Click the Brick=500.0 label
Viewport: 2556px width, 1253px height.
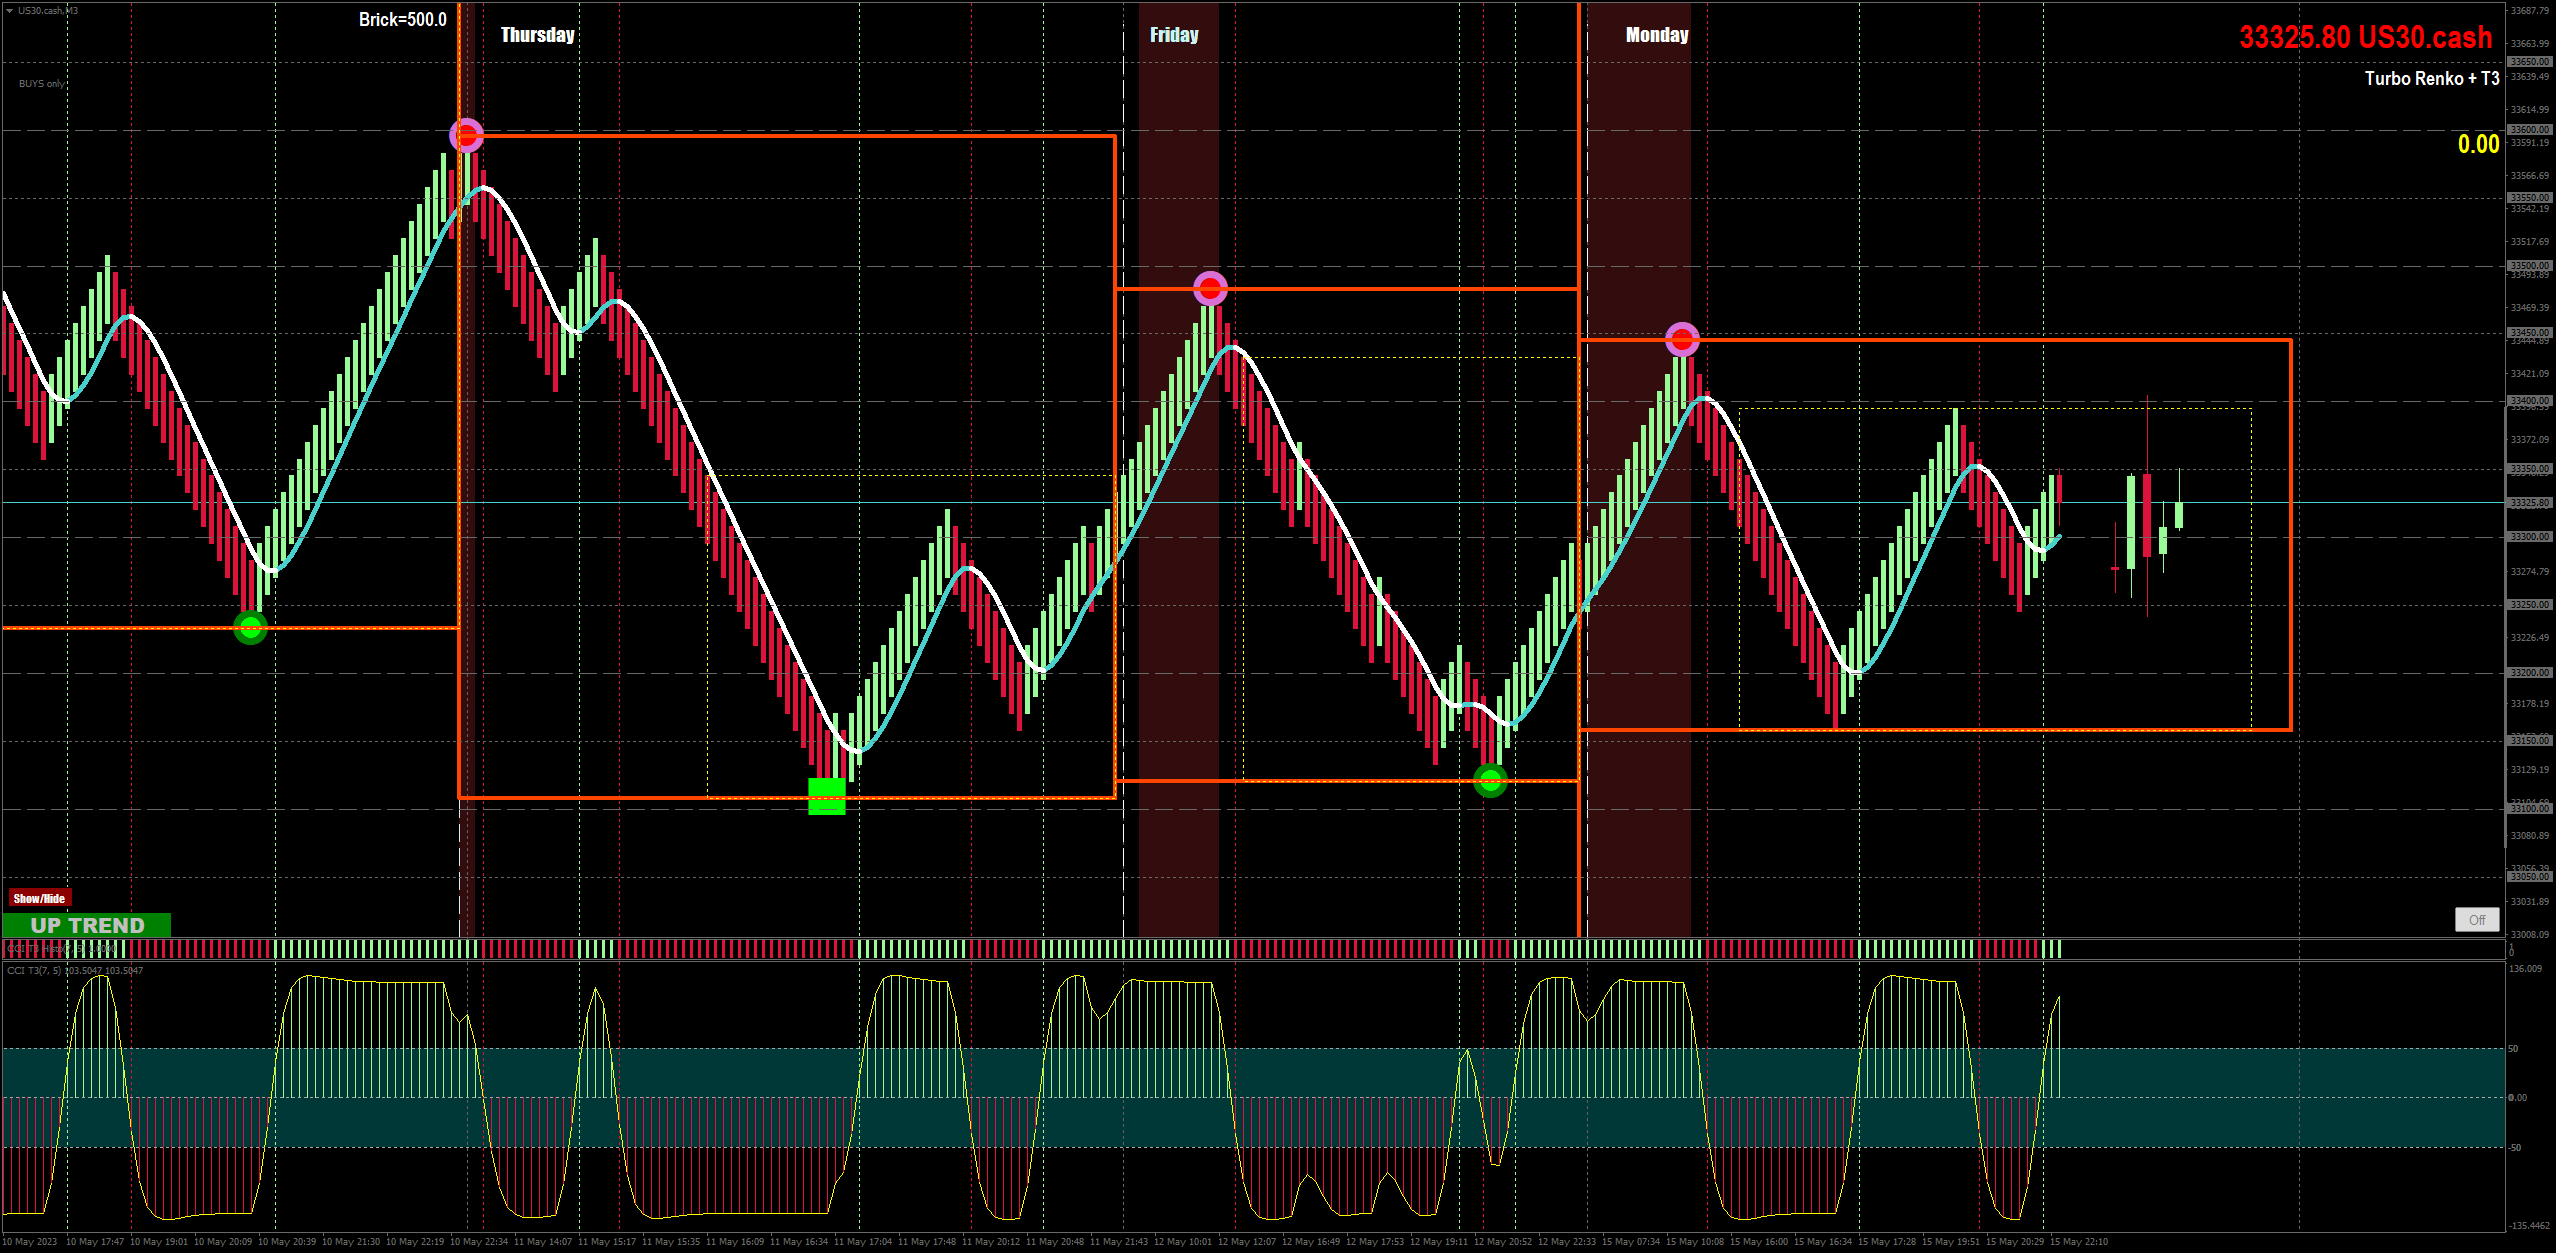tap(402, 20)
